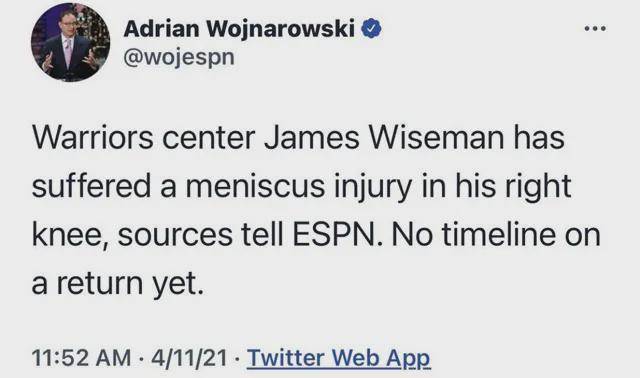Click the word Warriors in the tweet
This screenshot has height=378, width=640.
(x=93, y=138)
